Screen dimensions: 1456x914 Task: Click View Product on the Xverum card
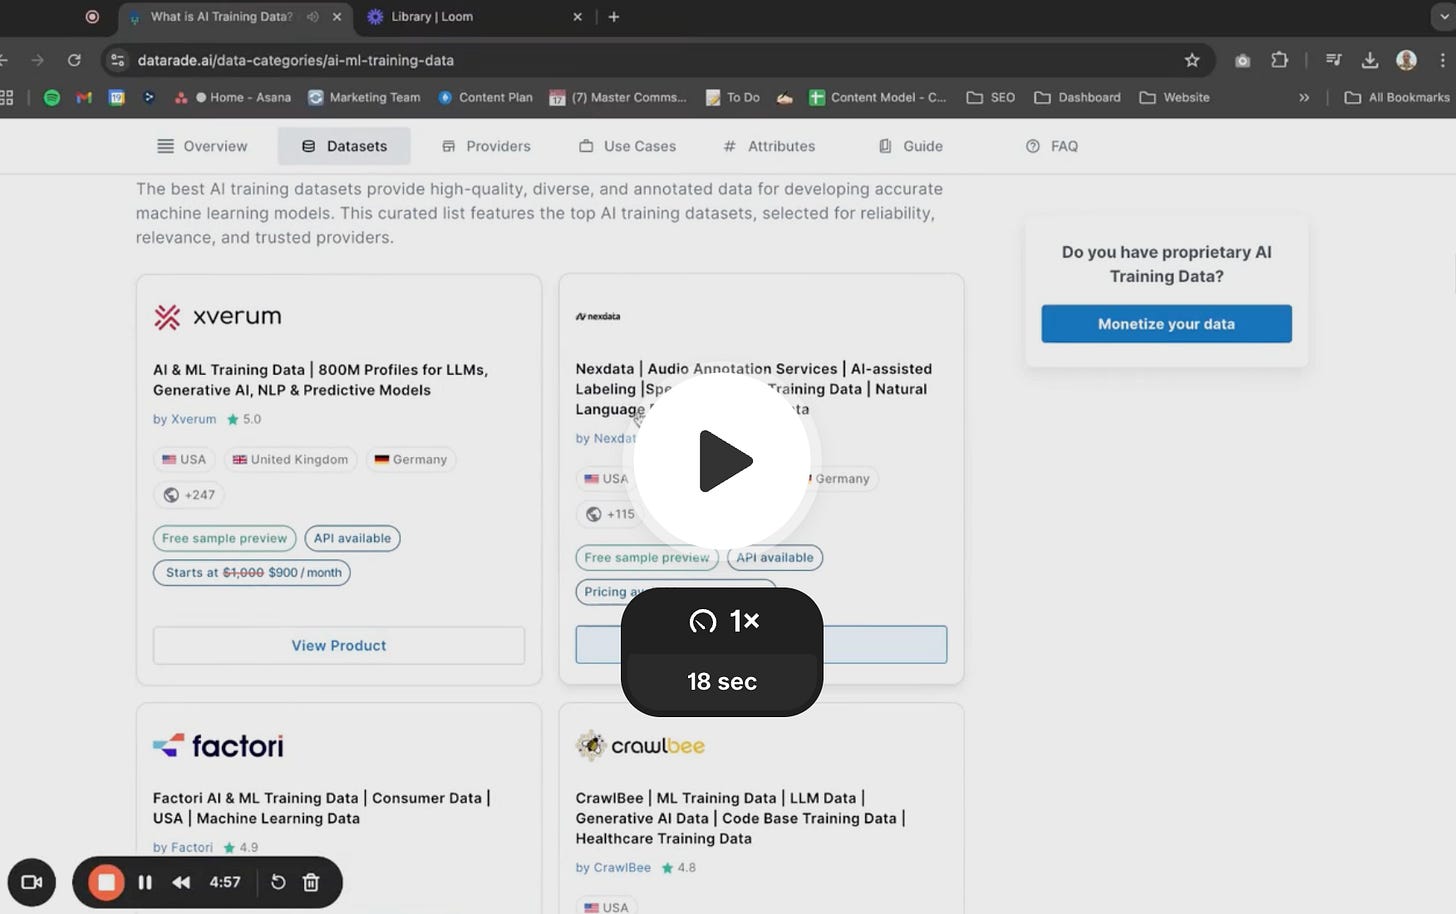click(x=339, y=646)
